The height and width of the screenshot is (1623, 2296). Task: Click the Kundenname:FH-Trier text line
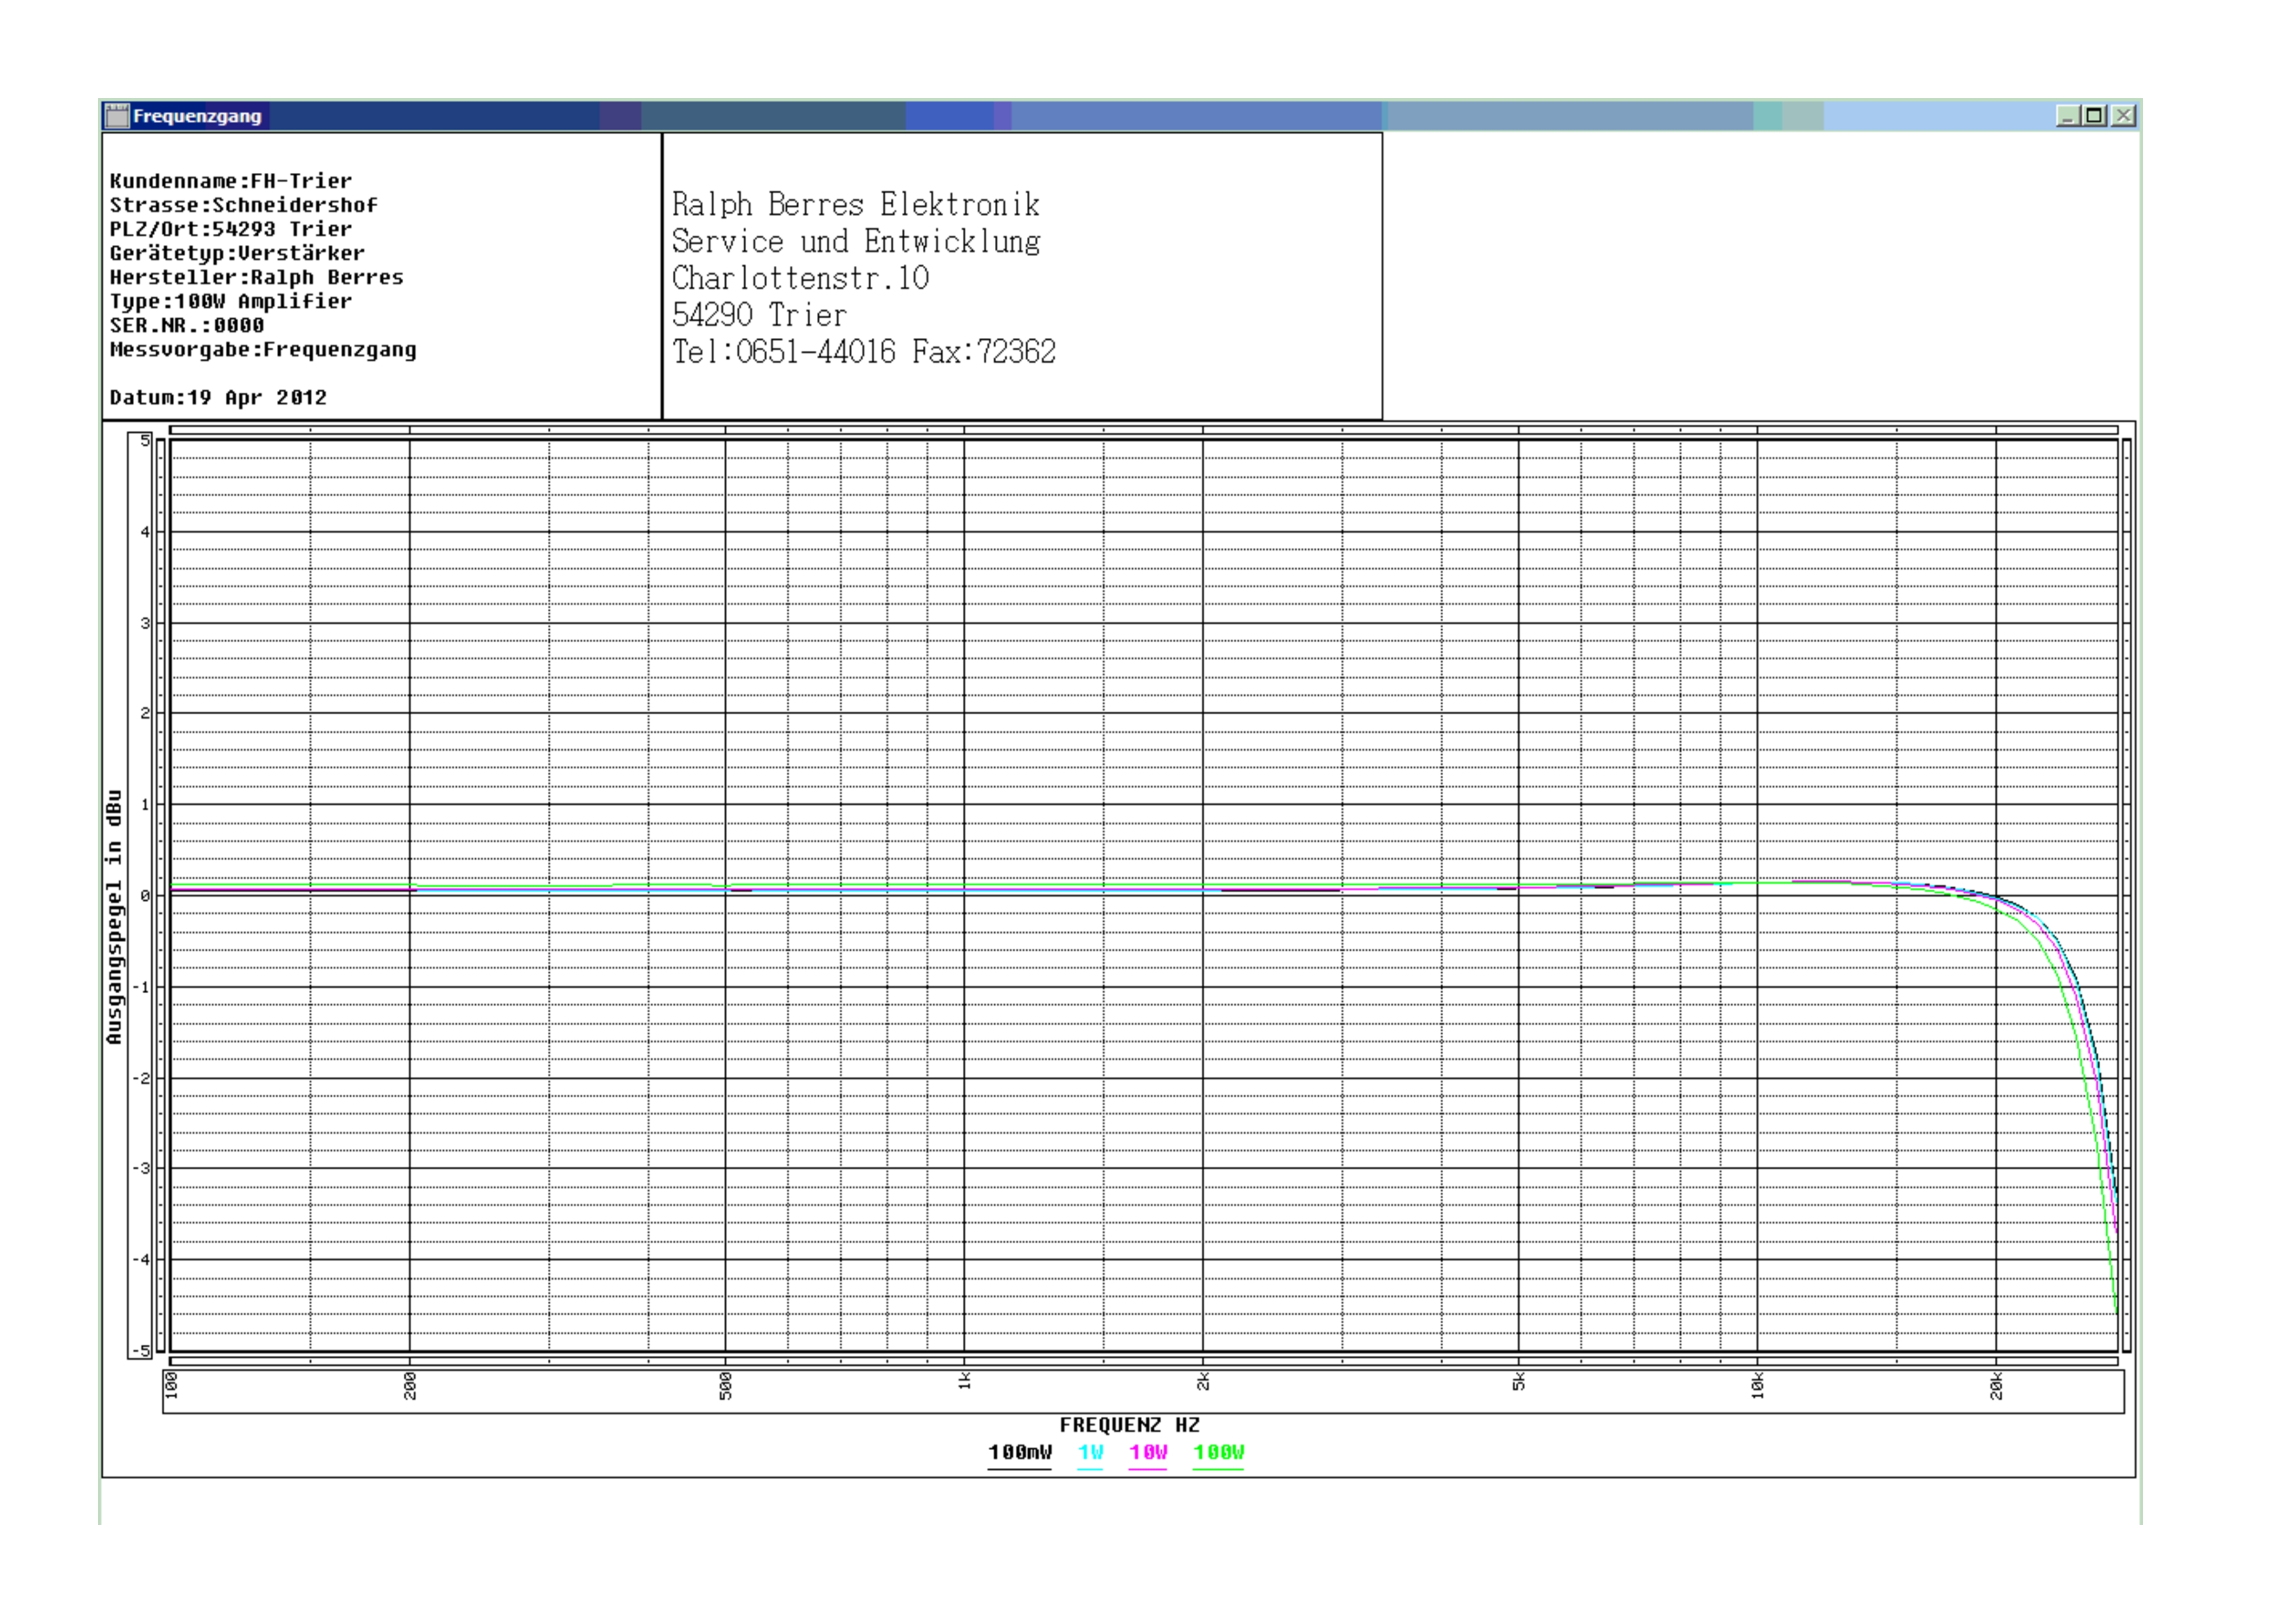click(x=230, y=181)
